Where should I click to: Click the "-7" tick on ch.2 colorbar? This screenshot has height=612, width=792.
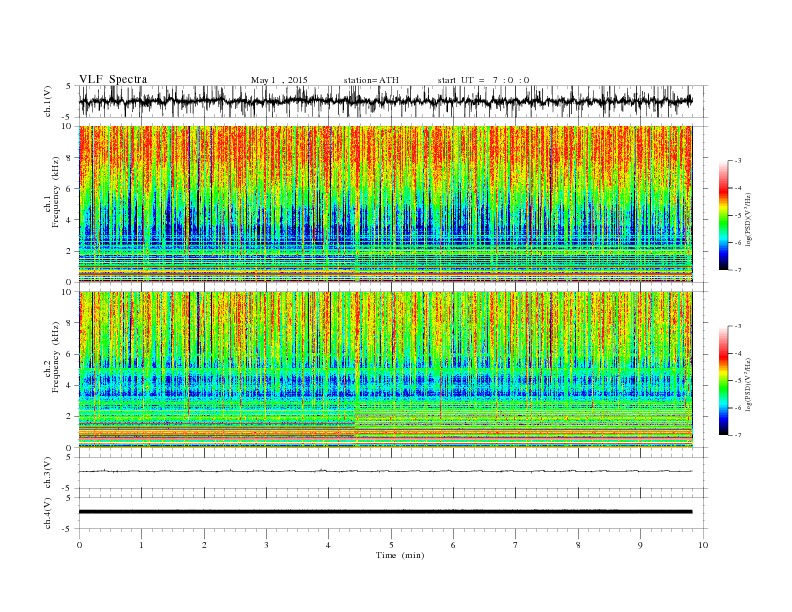[738, 435]
